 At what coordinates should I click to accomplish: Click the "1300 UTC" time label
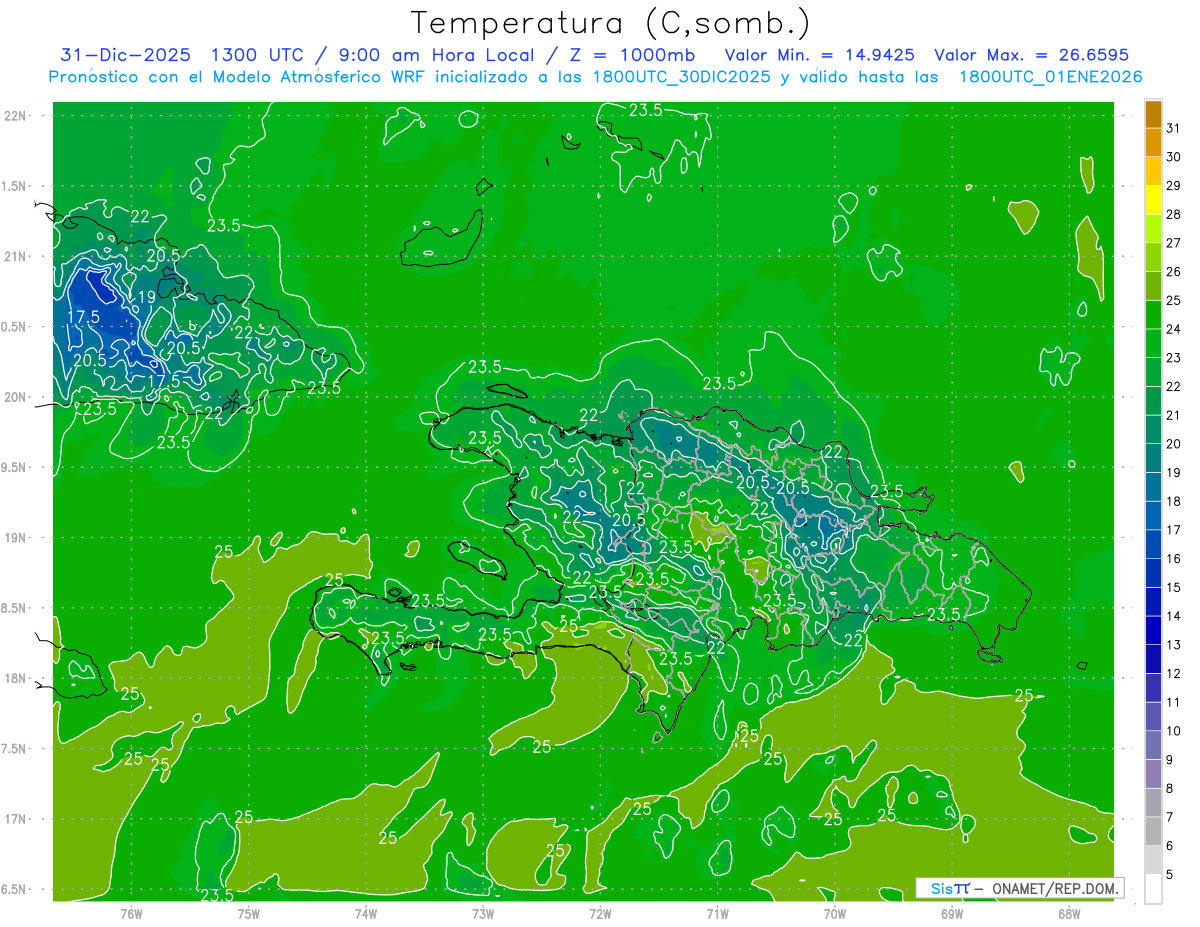(x=260, y=55)
